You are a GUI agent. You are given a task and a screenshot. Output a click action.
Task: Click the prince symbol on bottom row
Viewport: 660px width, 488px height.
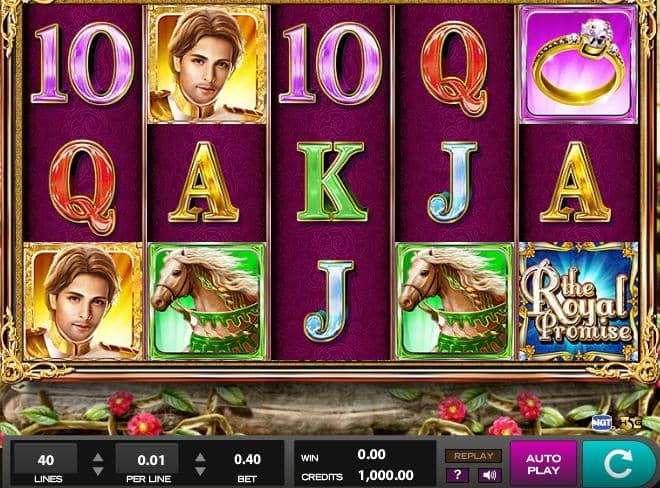point(83,301)
